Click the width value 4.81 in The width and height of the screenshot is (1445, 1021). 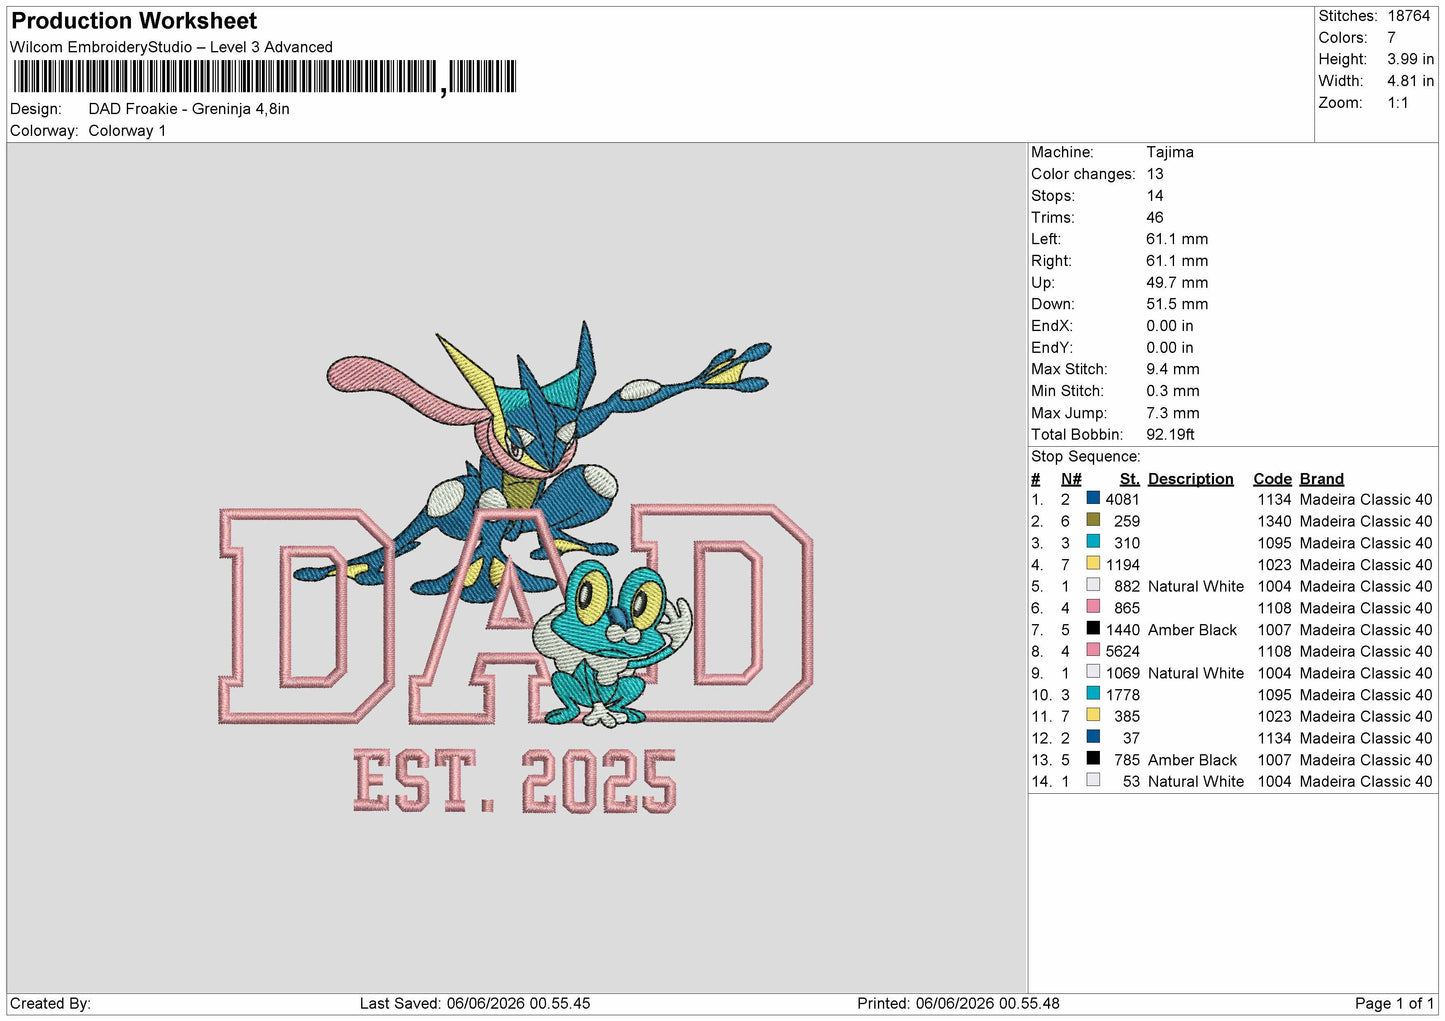[1410, 81]
